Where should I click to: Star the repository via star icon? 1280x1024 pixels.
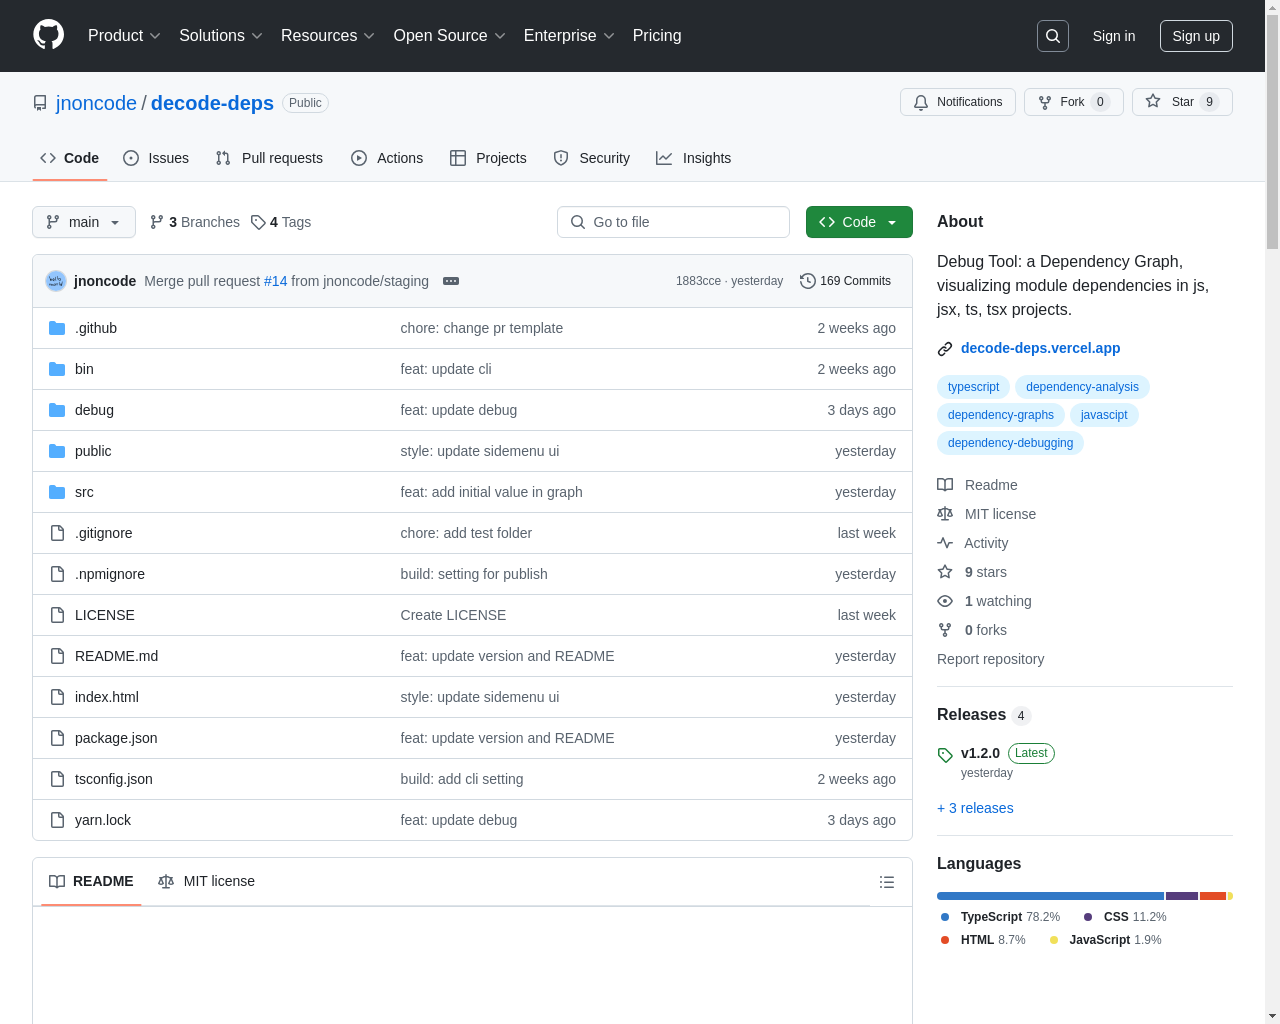(x=1153, y=101)
